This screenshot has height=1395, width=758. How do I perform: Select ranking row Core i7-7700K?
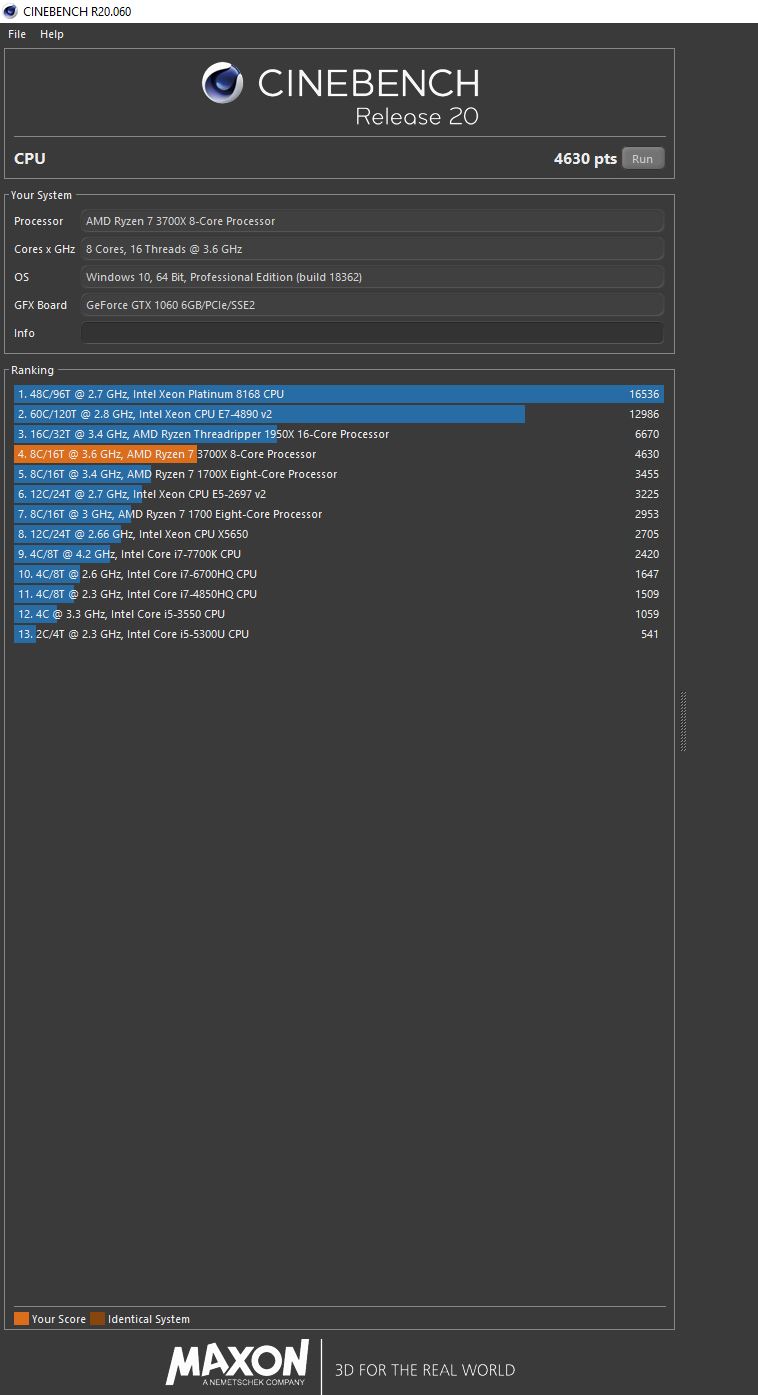click(339, 554)
